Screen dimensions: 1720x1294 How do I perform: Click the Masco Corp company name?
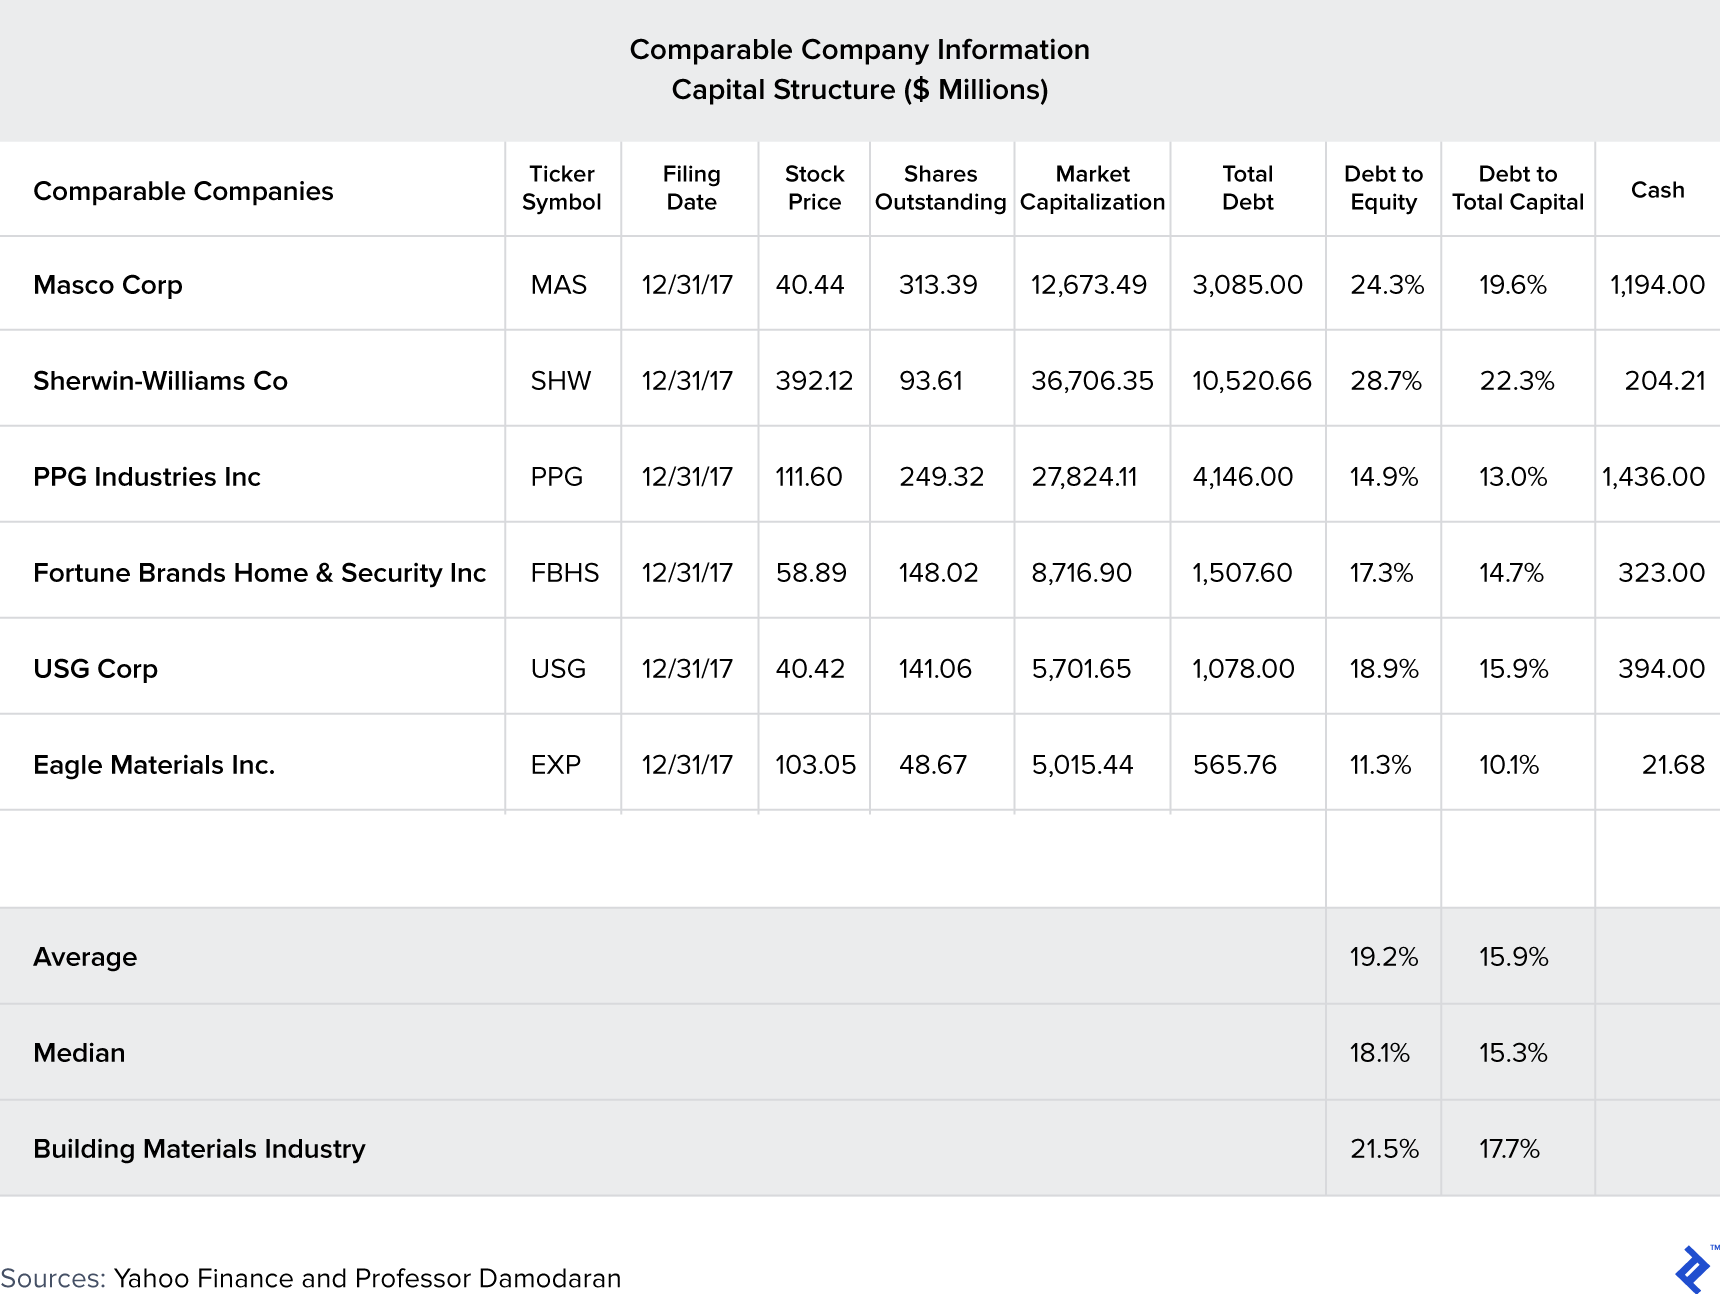108,285
